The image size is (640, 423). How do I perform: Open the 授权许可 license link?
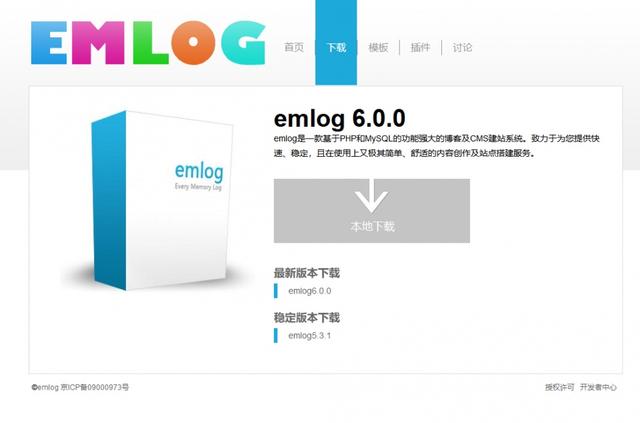coord(559,387)
